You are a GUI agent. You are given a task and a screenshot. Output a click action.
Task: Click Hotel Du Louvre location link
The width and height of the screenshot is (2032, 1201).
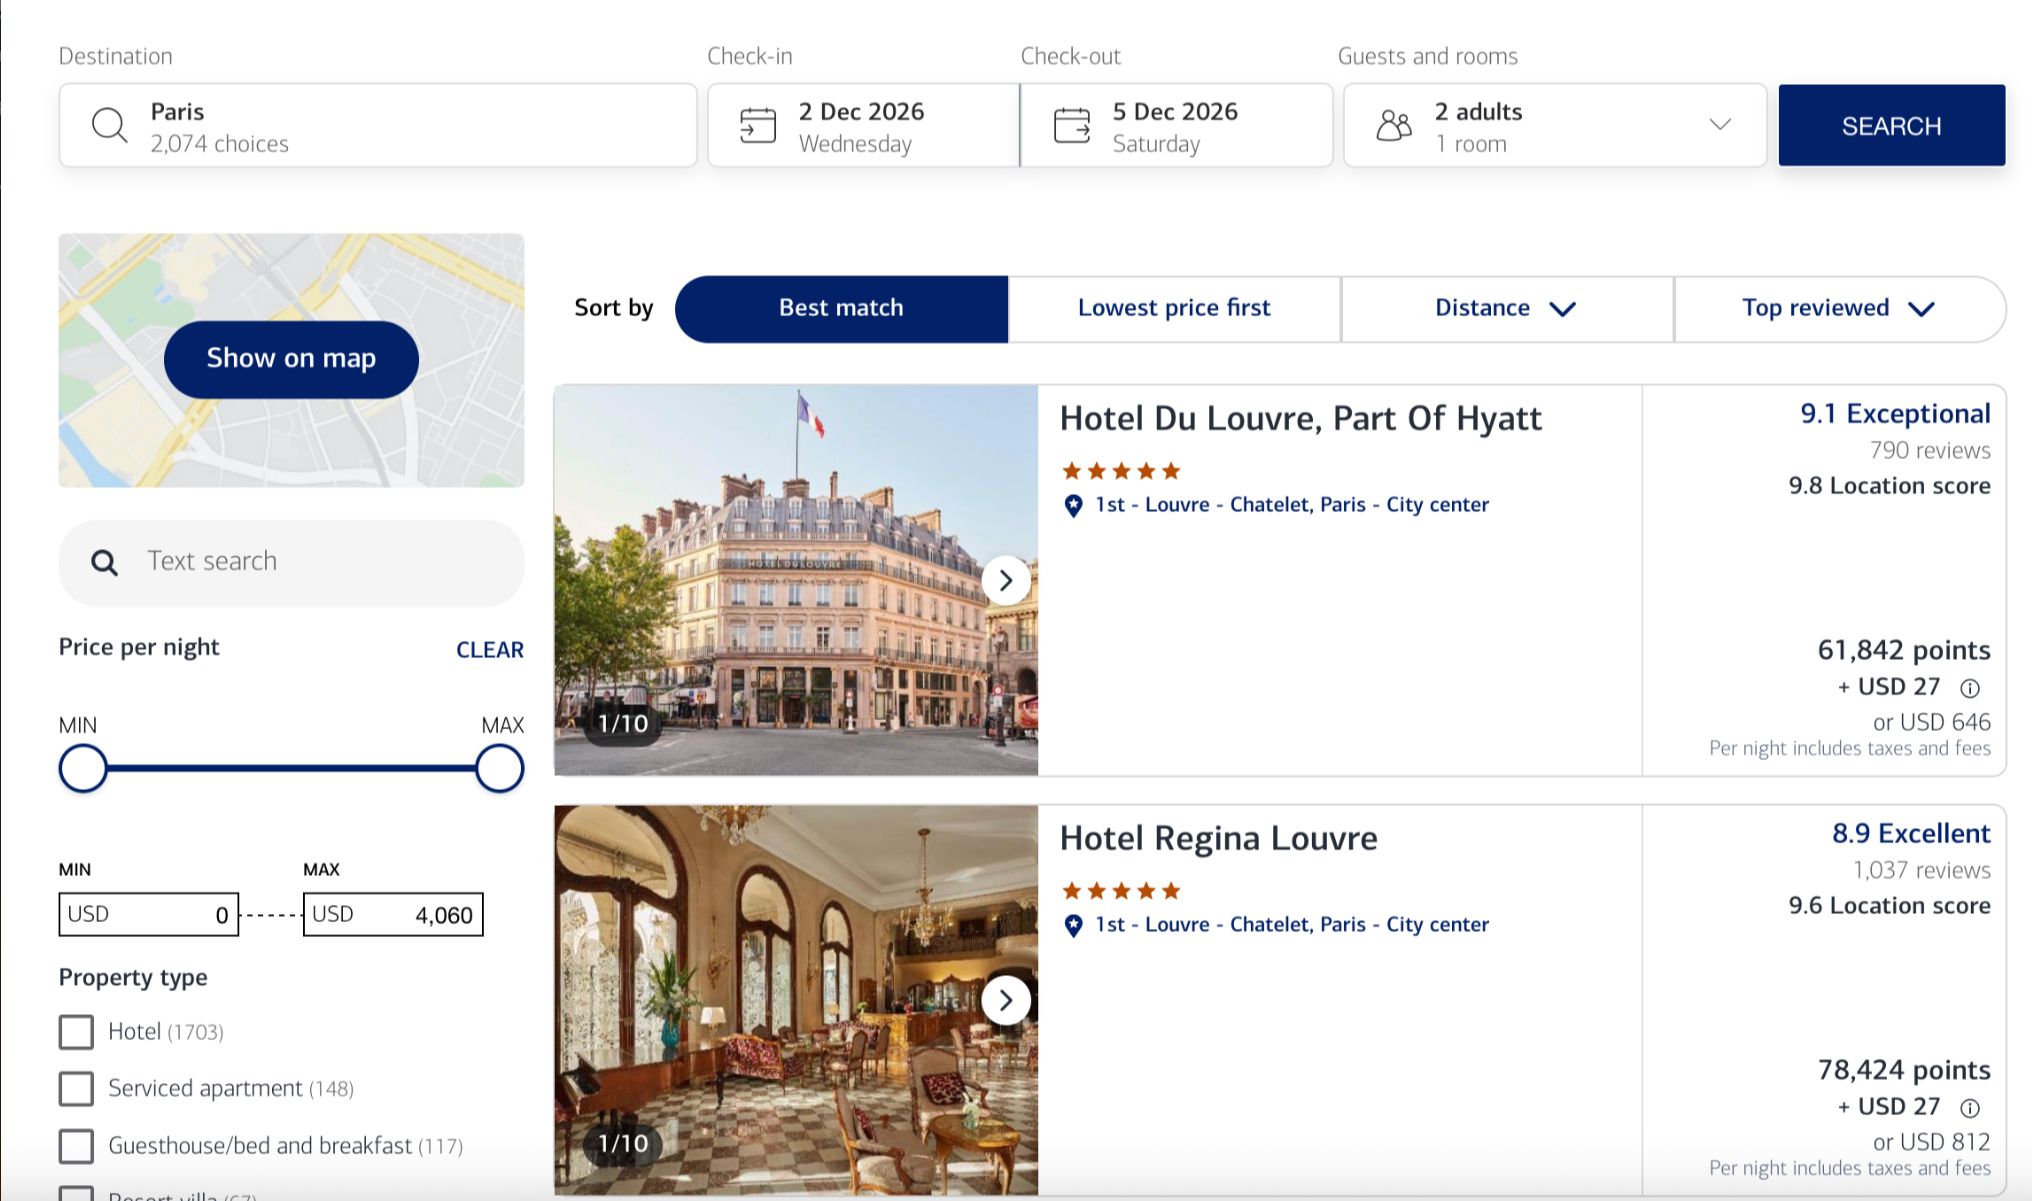pos(1292,505)
